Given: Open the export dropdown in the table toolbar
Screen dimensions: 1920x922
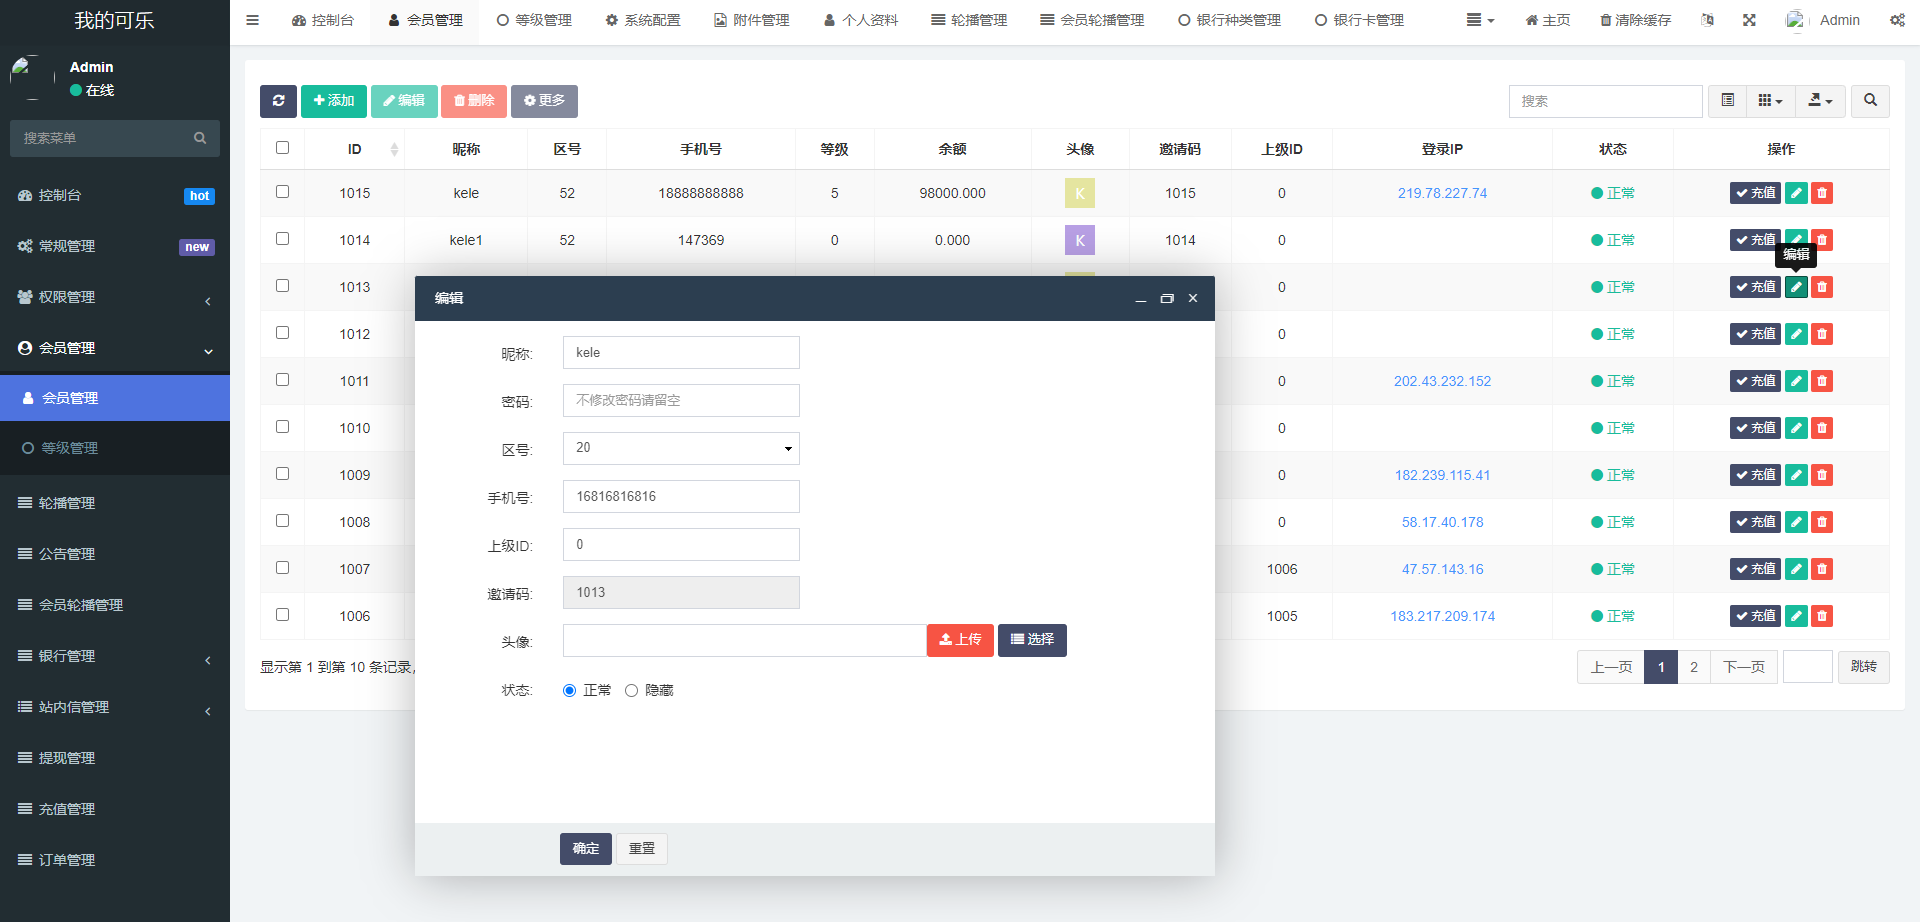Looking at the screenshot, I should tap(1820, 101).
